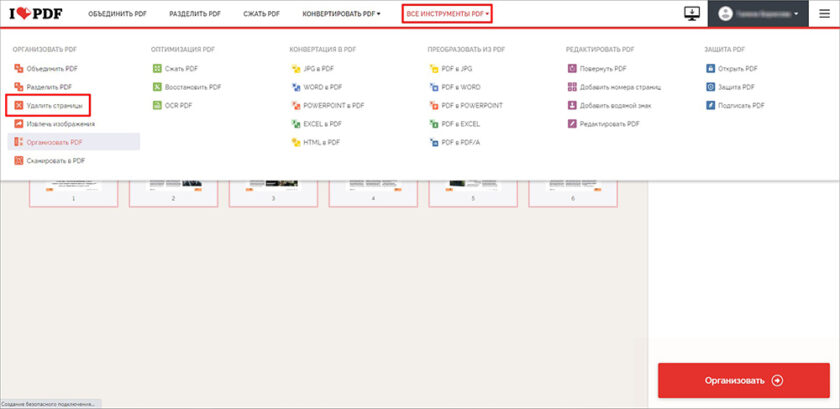Choose the PDF в EXCEL link

[461, 124]
